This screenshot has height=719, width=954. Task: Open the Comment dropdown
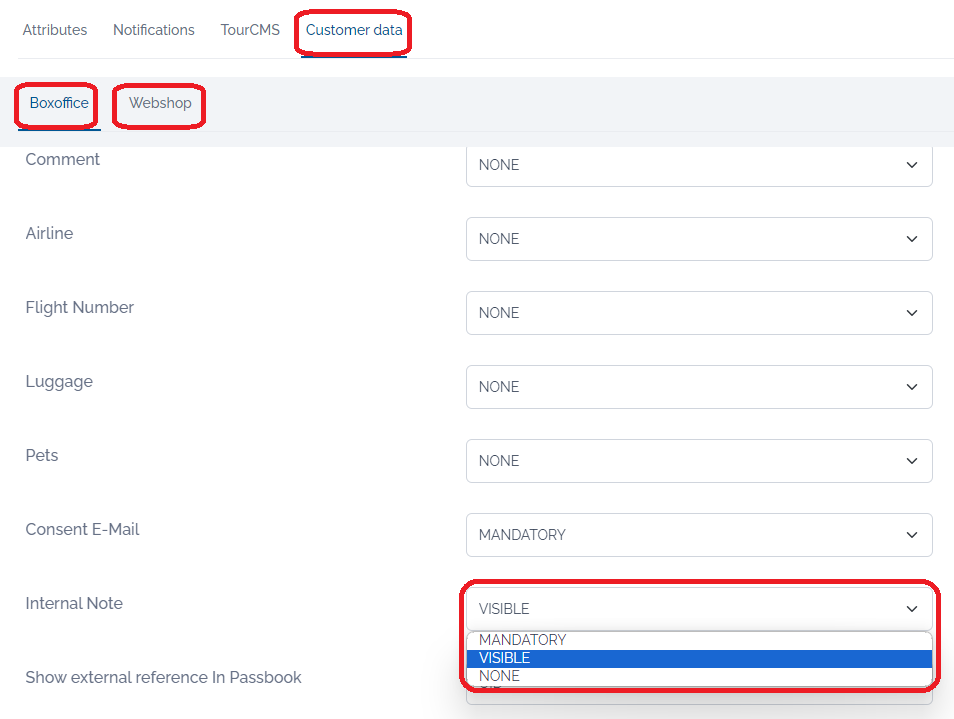(x=699, y=165)
